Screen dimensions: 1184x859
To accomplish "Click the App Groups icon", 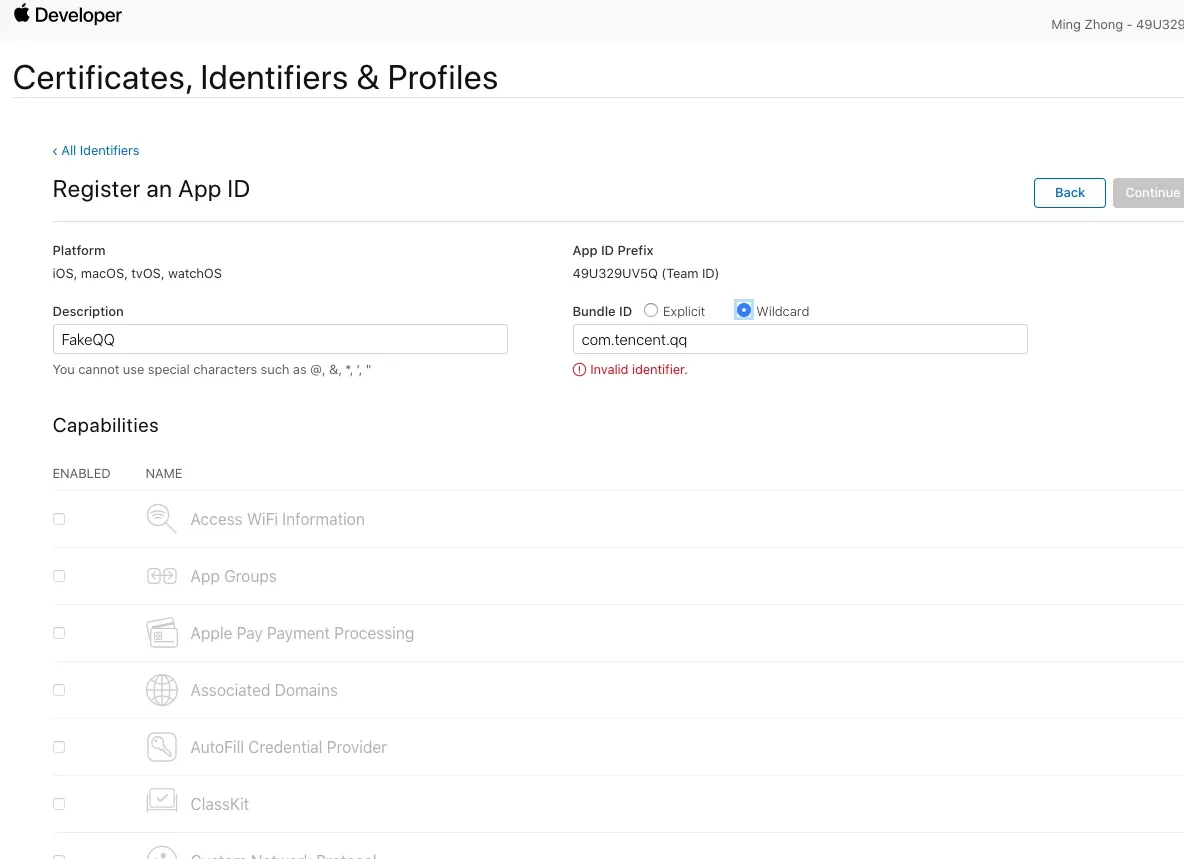I will (x=162, y=577).
